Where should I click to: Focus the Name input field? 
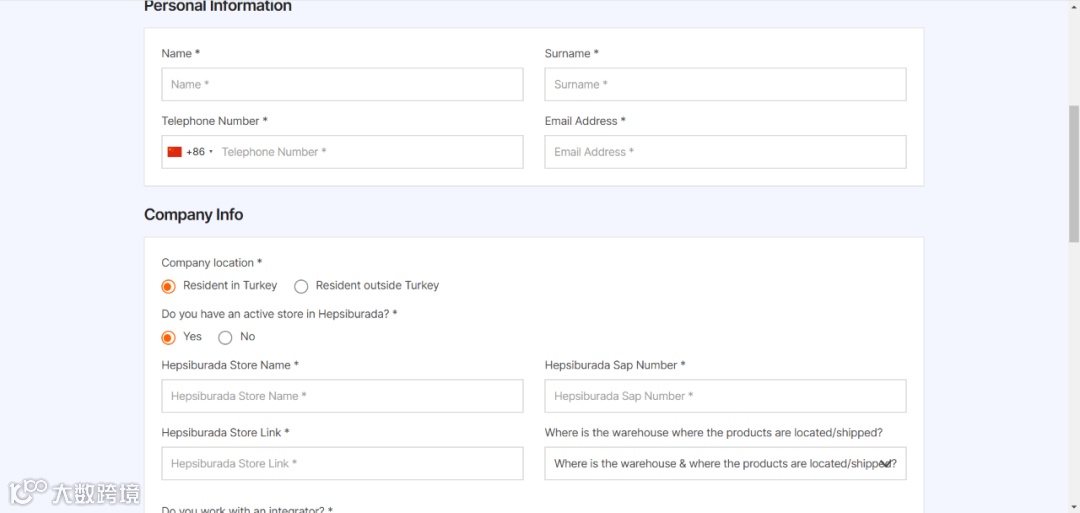pos(342,85)
